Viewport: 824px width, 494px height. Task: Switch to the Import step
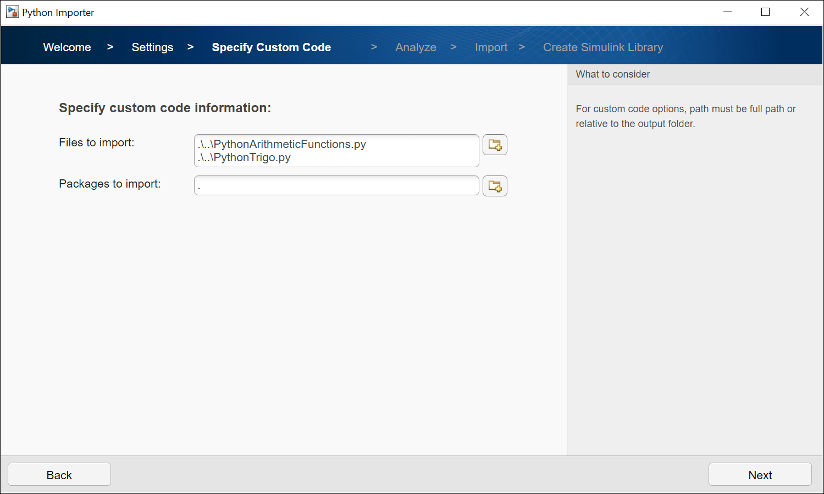coord(491,47)
